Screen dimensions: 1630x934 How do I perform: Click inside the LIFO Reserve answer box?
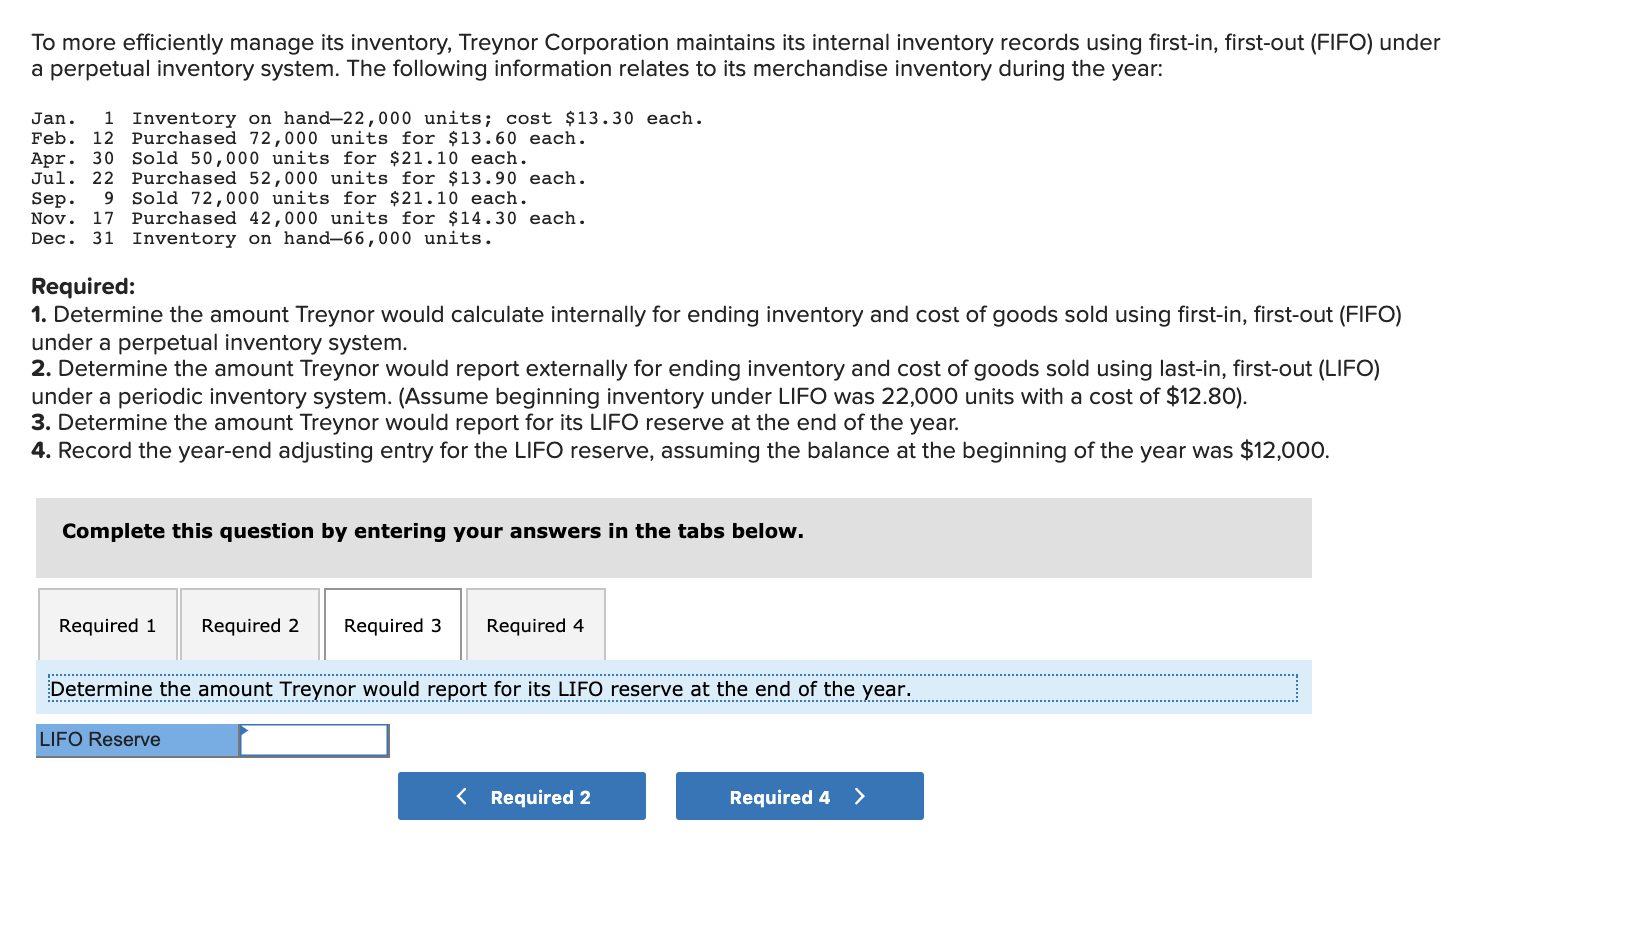tap(313, 741)
